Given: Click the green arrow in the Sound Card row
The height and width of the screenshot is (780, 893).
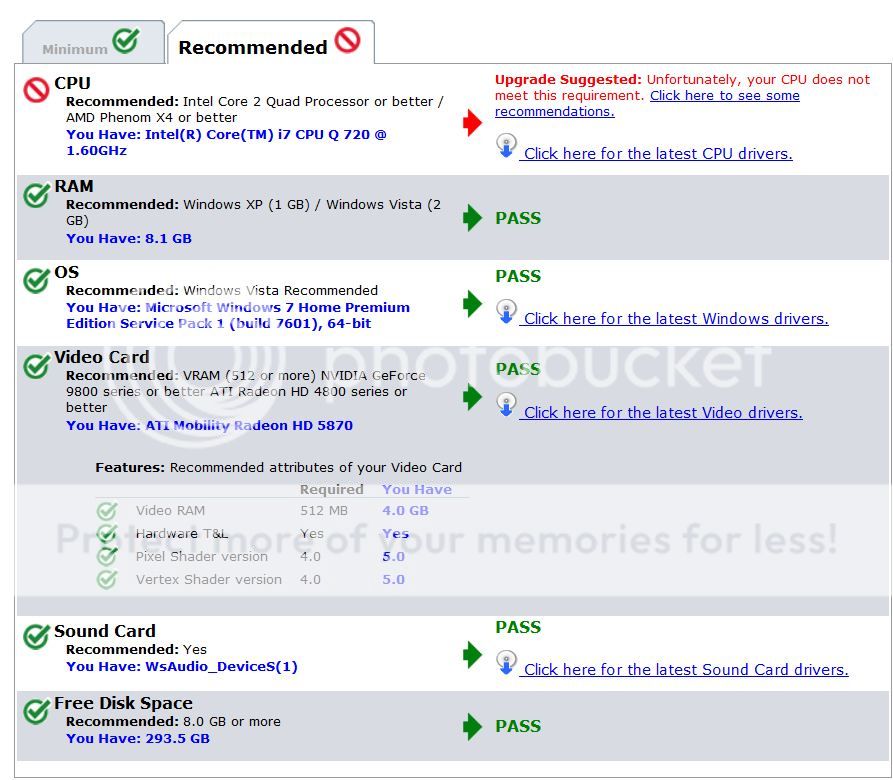Looking at the screenshot, I should tap(472, 654).
